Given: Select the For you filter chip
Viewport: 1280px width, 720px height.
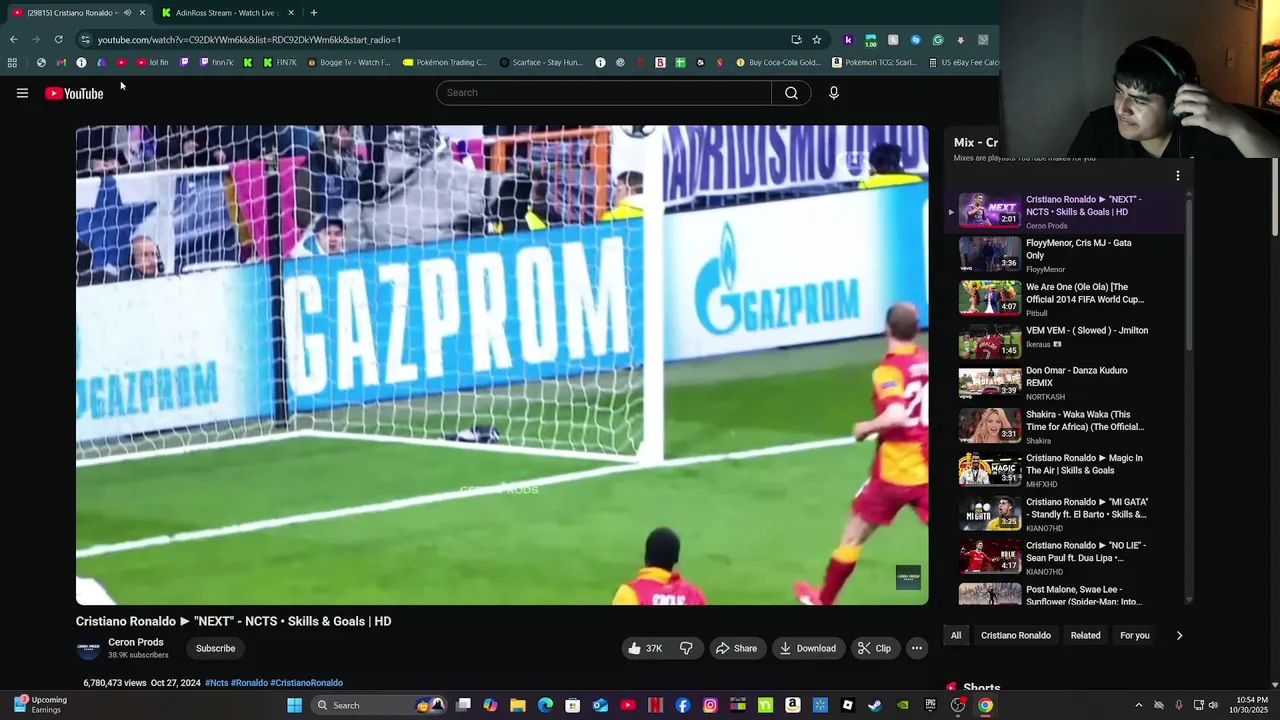Looking at the screenshot, I should [1134, 635].
